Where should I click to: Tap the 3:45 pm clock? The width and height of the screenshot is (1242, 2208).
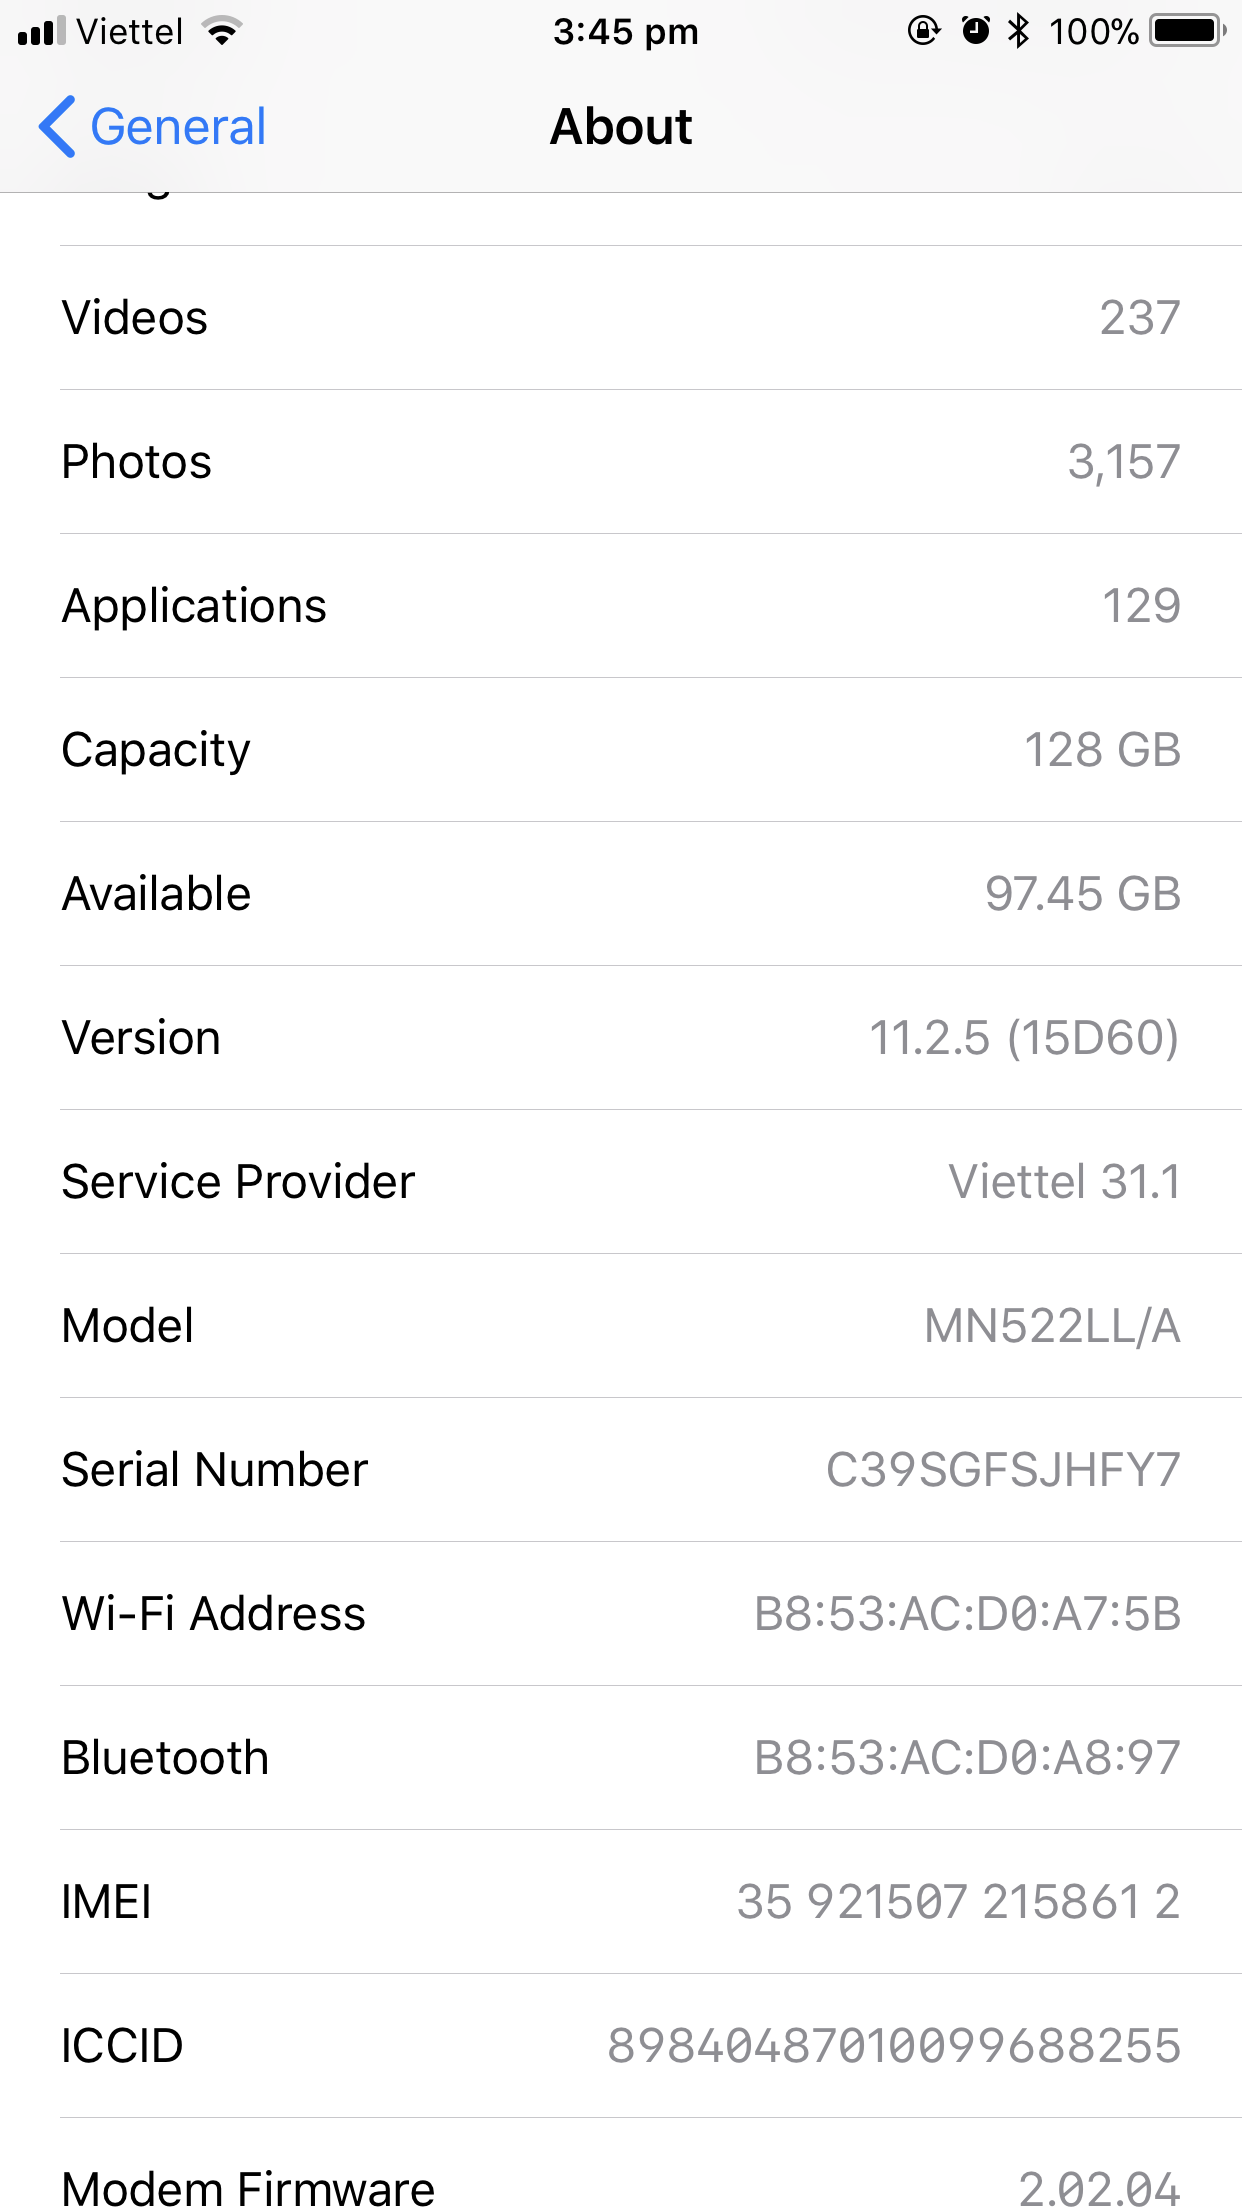(625, 32)
